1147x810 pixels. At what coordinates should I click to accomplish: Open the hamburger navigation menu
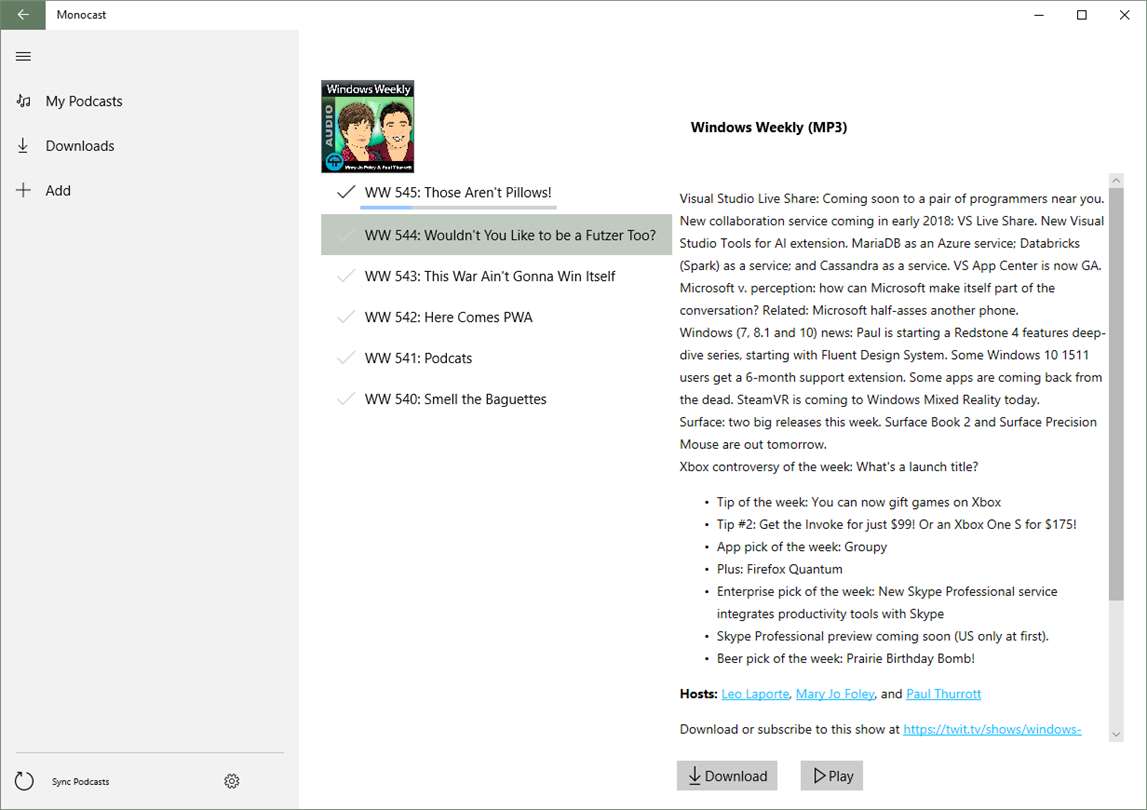coord(23,56)
